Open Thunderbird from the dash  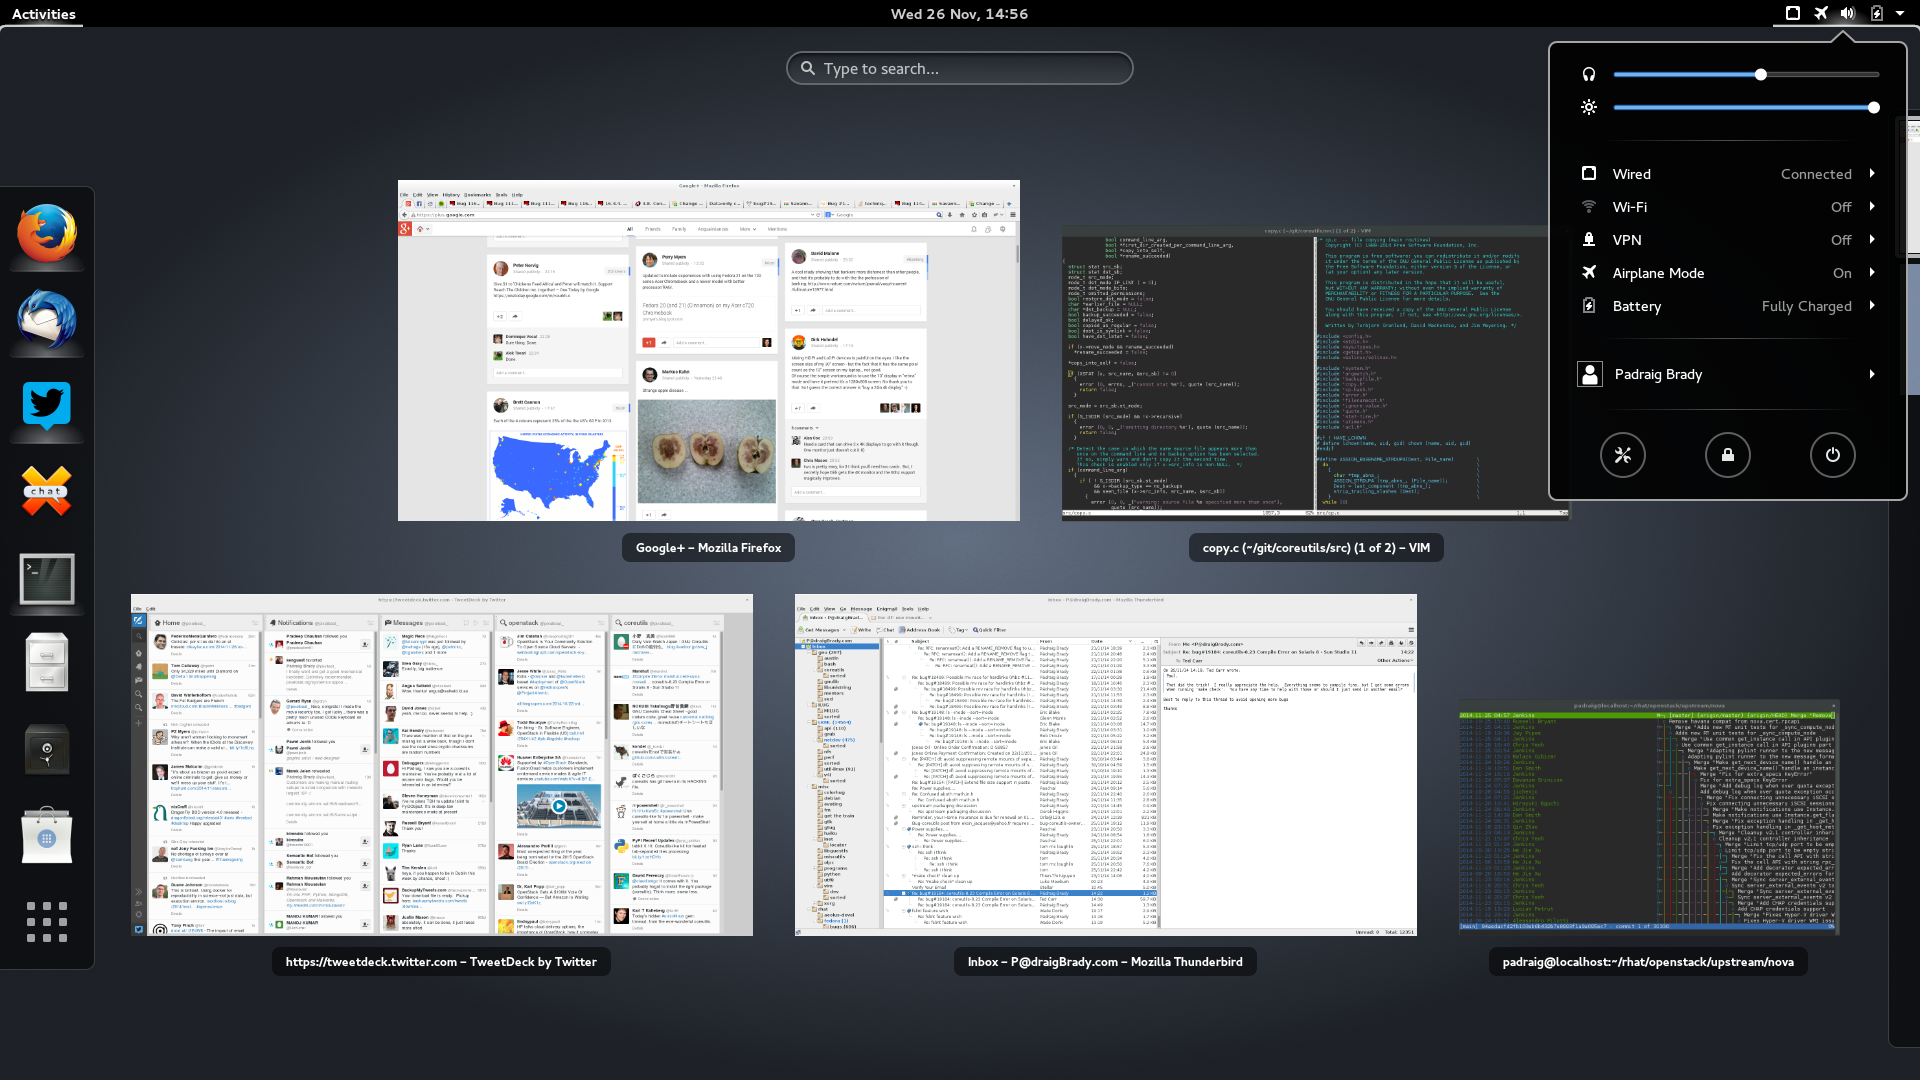(x=47, y=320)
